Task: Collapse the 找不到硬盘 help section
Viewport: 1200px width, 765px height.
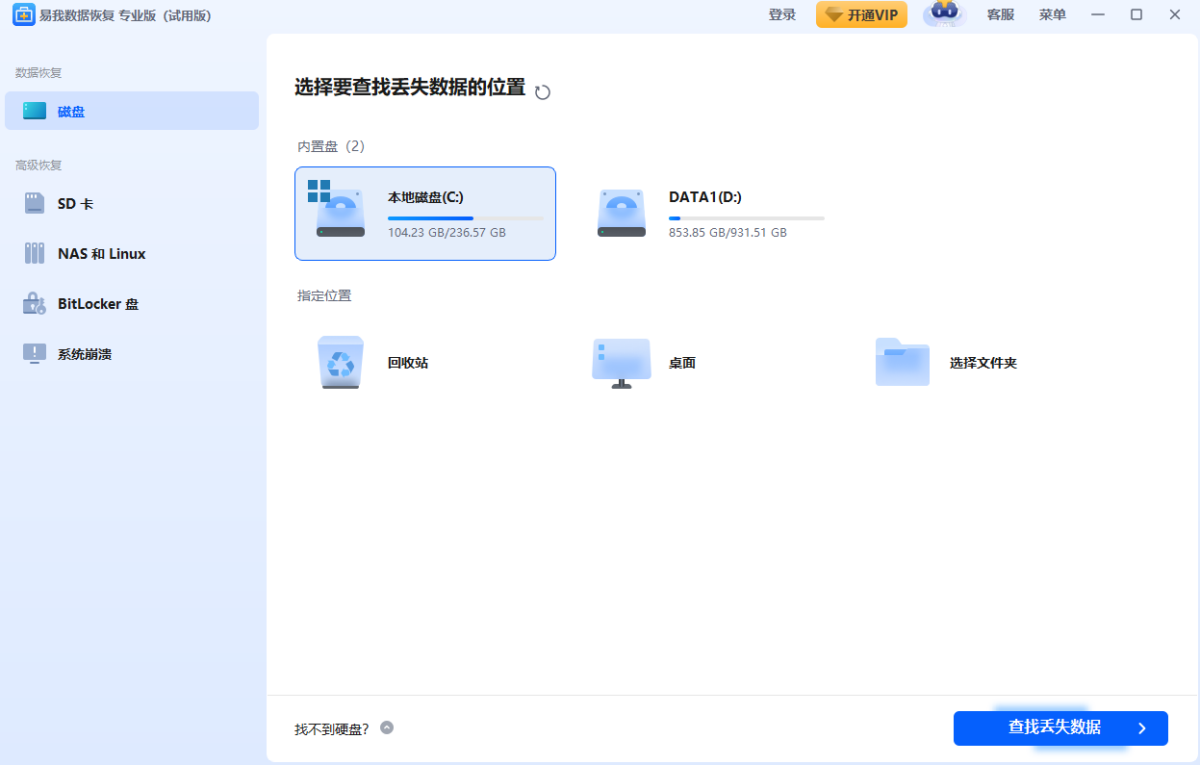Action: [389, 729]
